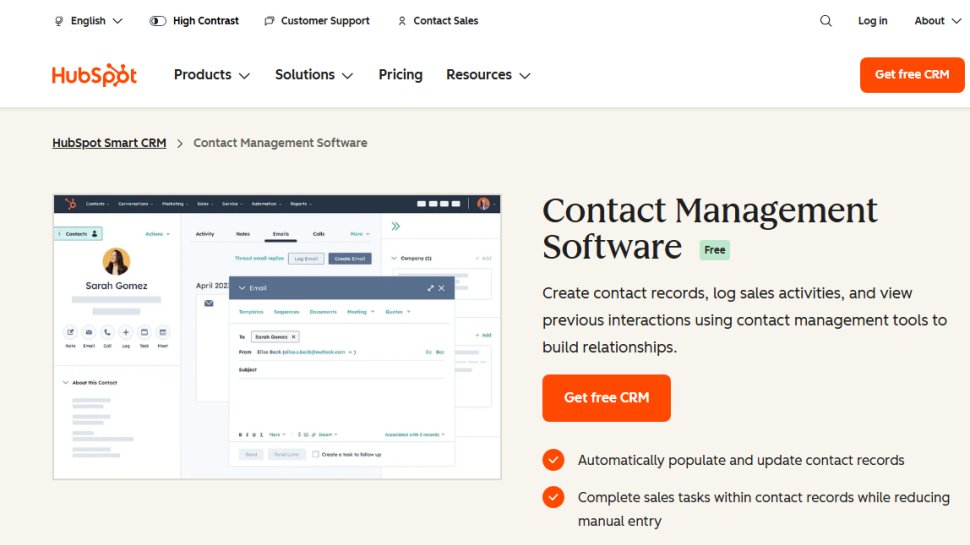Click the search magnifier icon

(826, 21)
